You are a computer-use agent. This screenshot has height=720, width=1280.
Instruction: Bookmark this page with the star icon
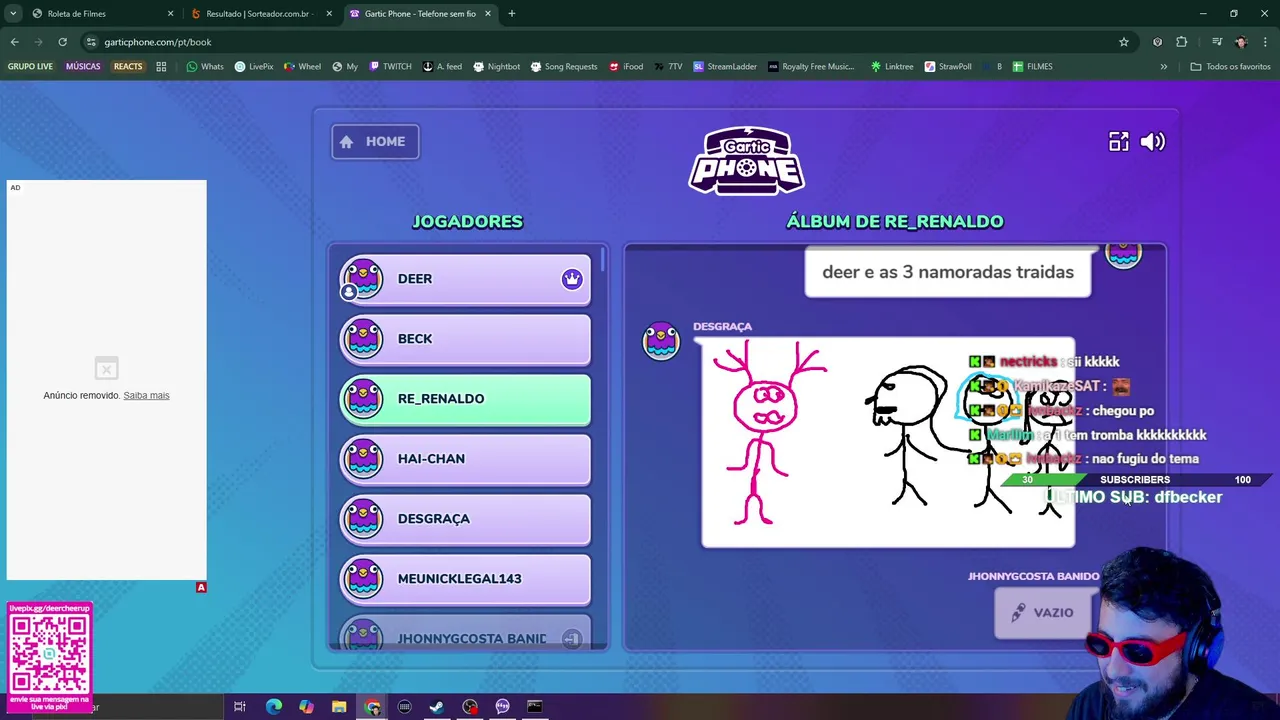[x=1123, y=42]
